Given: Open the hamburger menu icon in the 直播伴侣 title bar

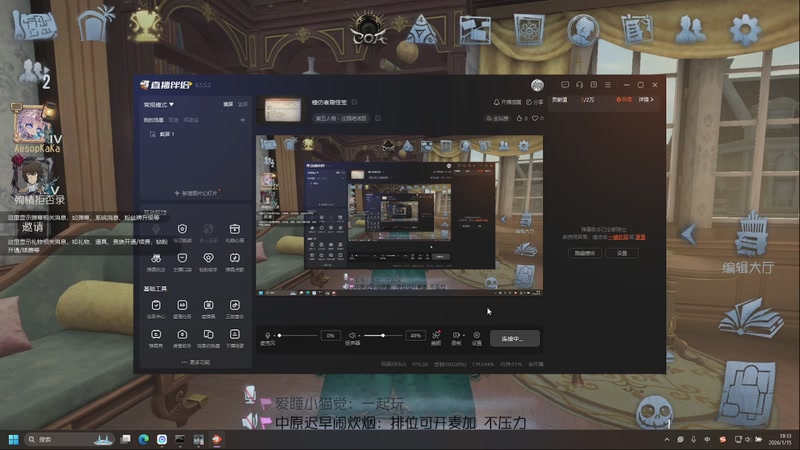Looking at the screenshot, I should pyautogui.click(x=608, y=85).
